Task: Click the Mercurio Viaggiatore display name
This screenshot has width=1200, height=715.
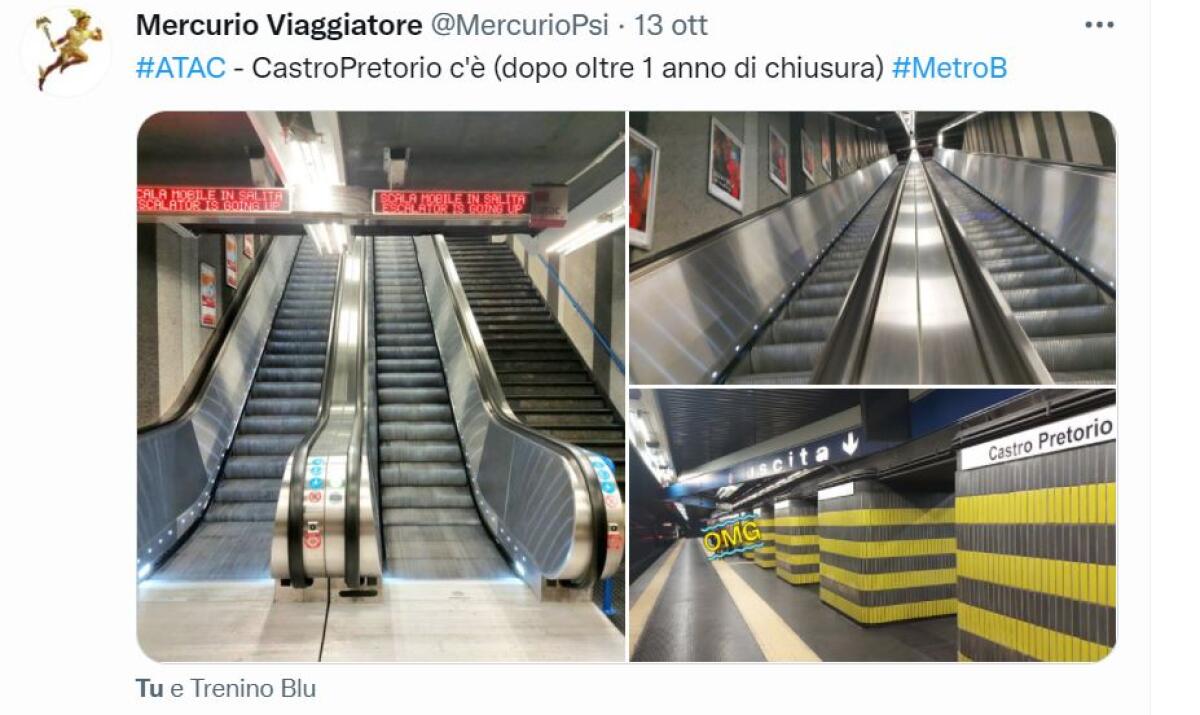Action: click(x=279, y=24)
